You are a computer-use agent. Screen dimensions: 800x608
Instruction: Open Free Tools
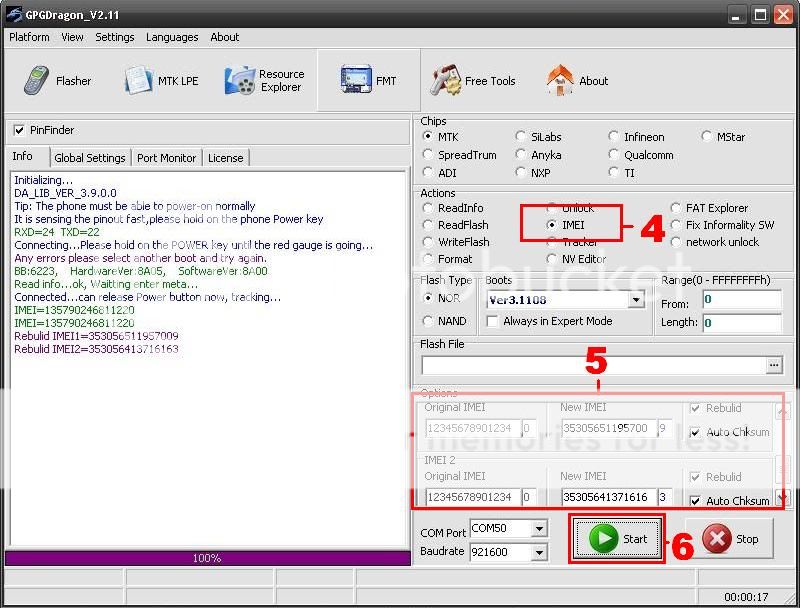pos(472,81)
